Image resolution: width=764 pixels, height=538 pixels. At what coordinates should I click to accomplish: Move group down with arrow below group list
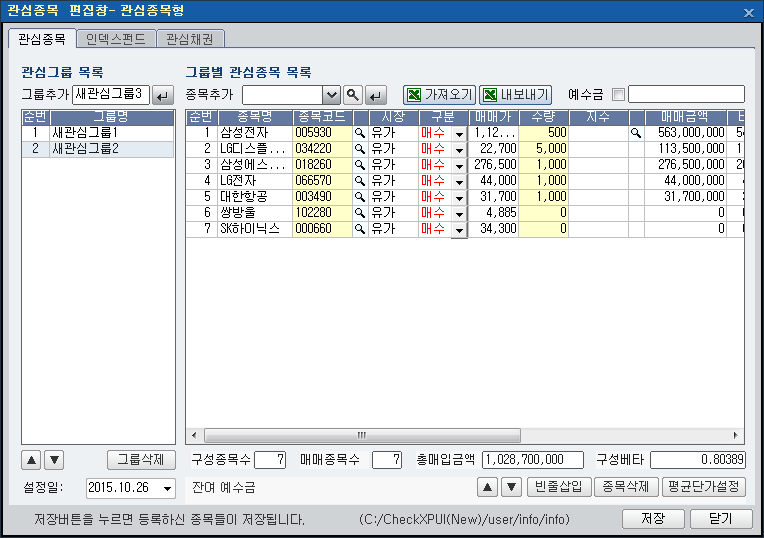click(54, 460)
